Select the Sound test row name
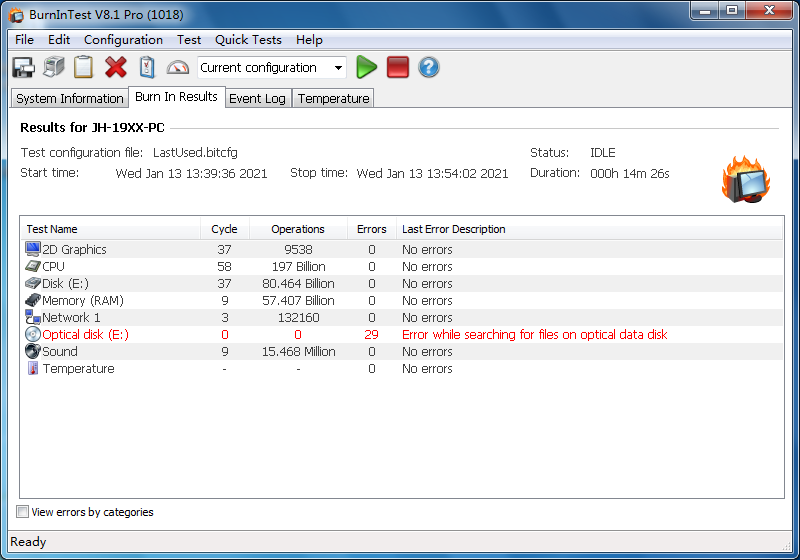Image resolution: width=800 pixels, height=560 pixels. click(60, 351)
